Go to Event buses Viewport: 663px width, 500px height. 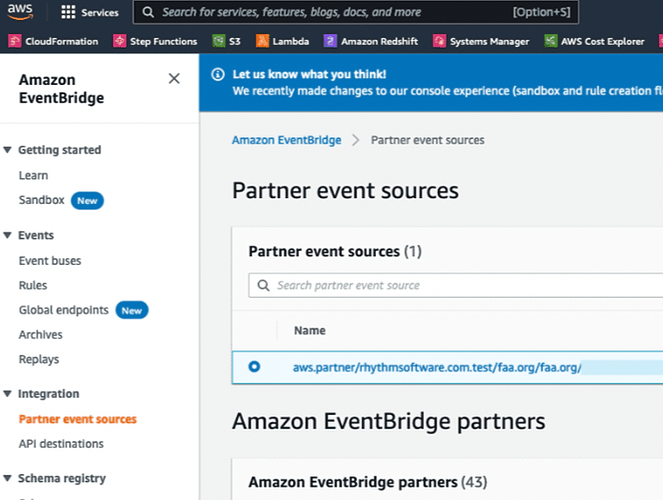tap(50, 261)
